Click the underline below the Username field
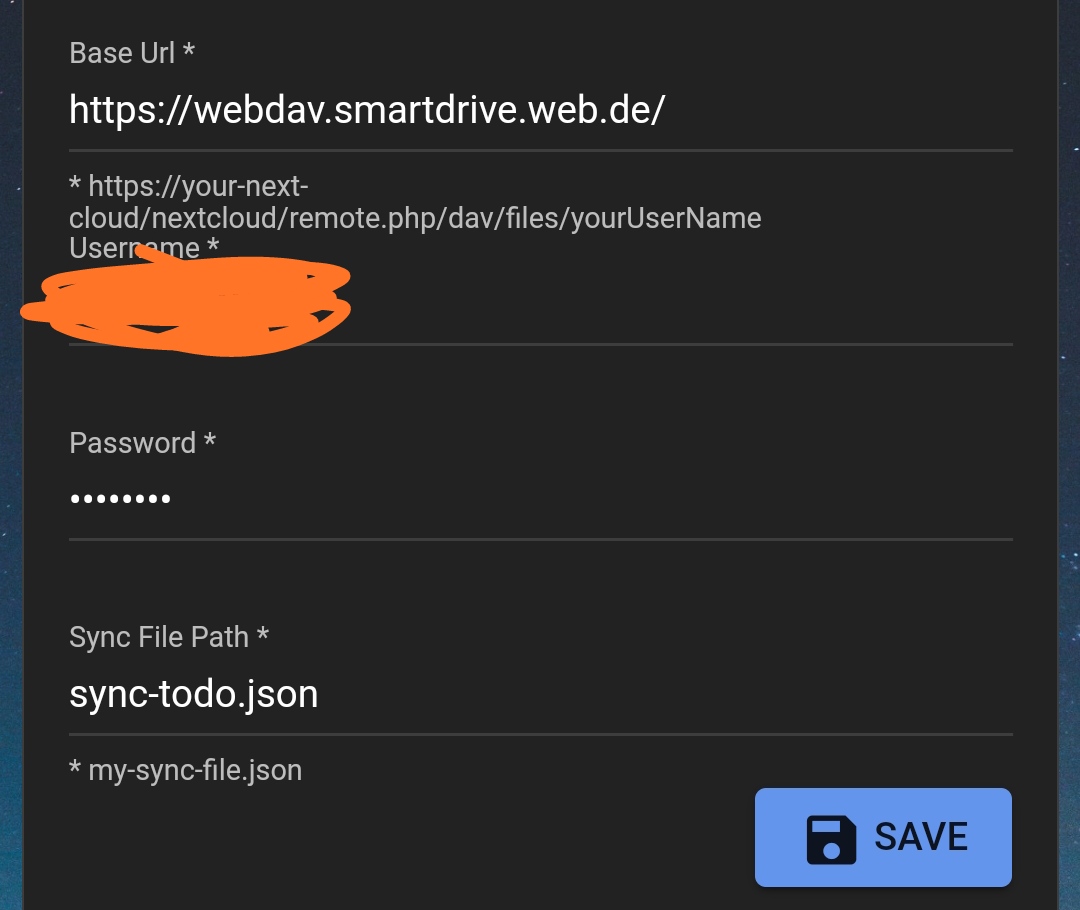1080x910 pixels. tap(600, 345)
